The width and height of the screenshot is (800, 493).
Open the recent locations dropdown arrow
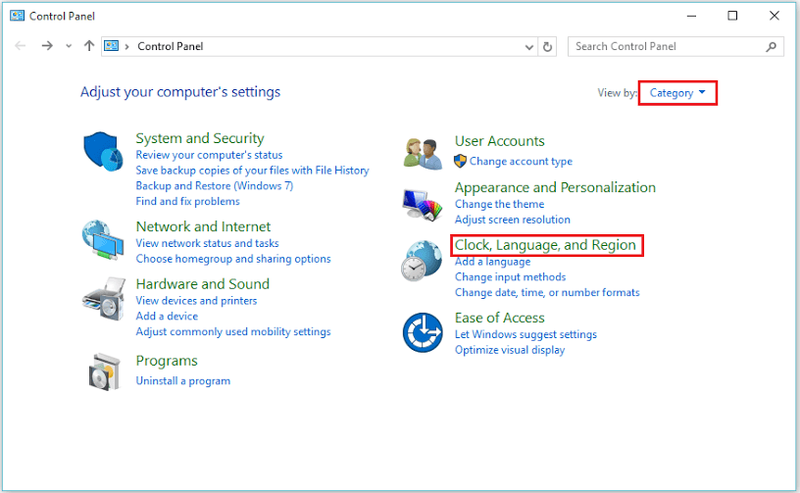[x=68, y=46]
